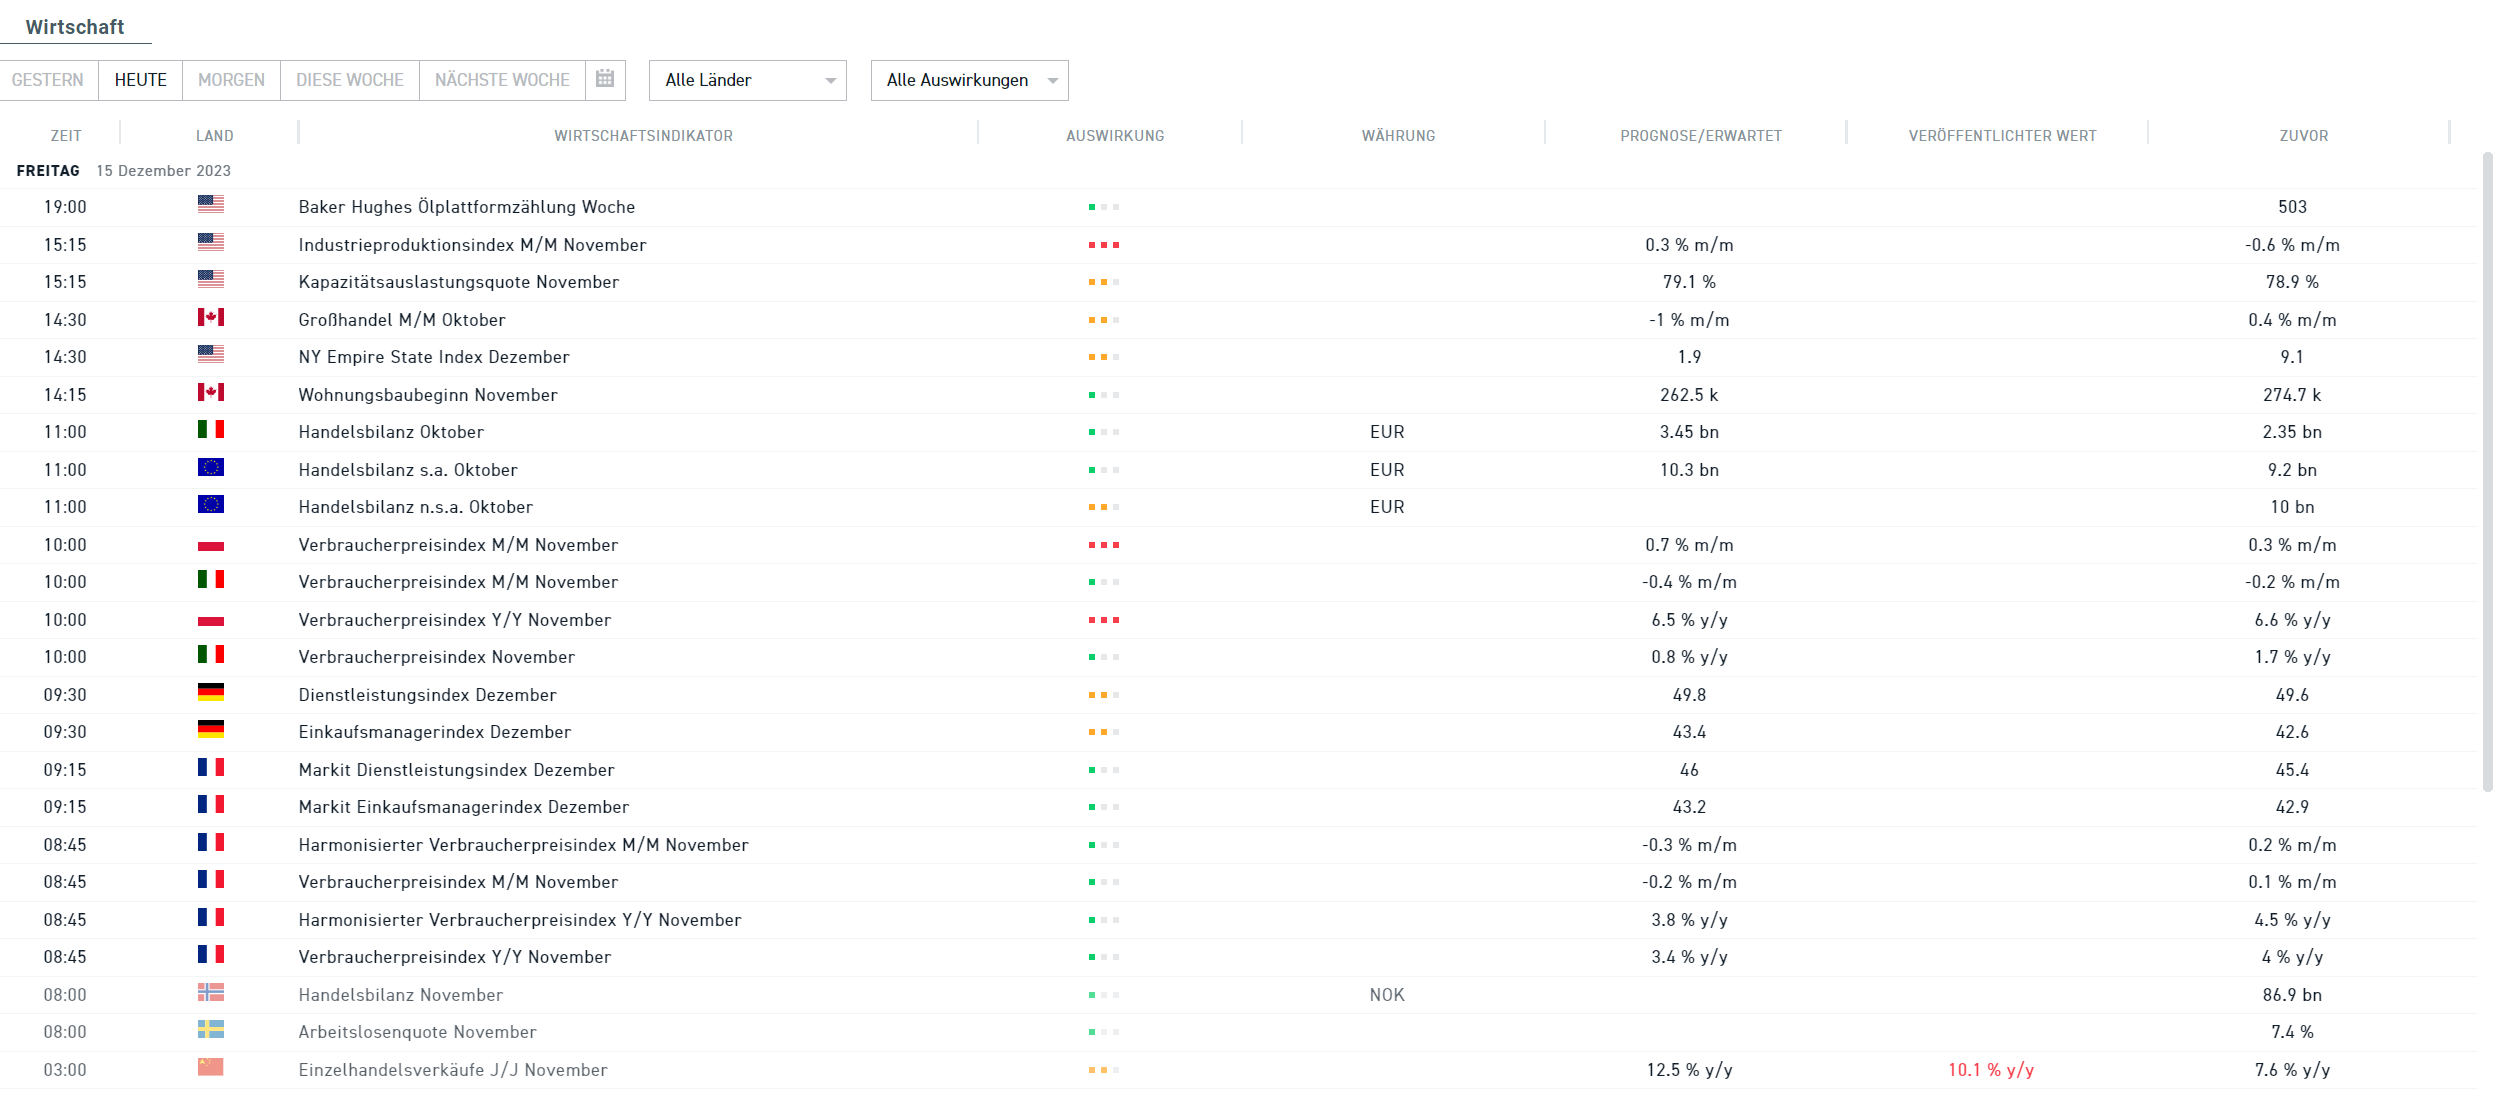Open NY Empire State Index Dezember entry
This screenshot has width=2499, height=1098.
[434, 357]
